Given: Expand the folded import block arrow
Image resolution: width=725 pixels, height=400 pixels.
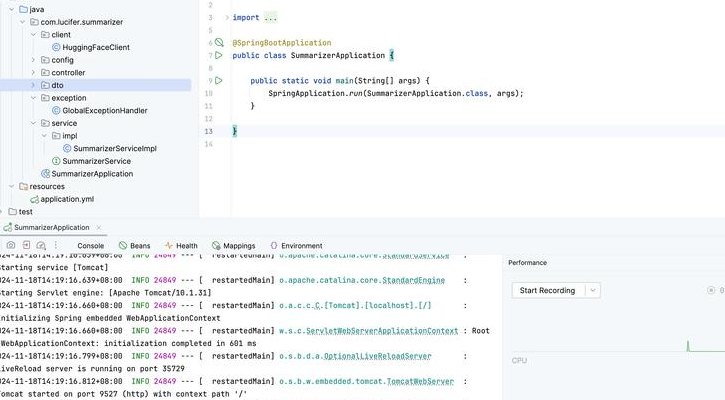Looking at the screenshot, I should point(227,18).
